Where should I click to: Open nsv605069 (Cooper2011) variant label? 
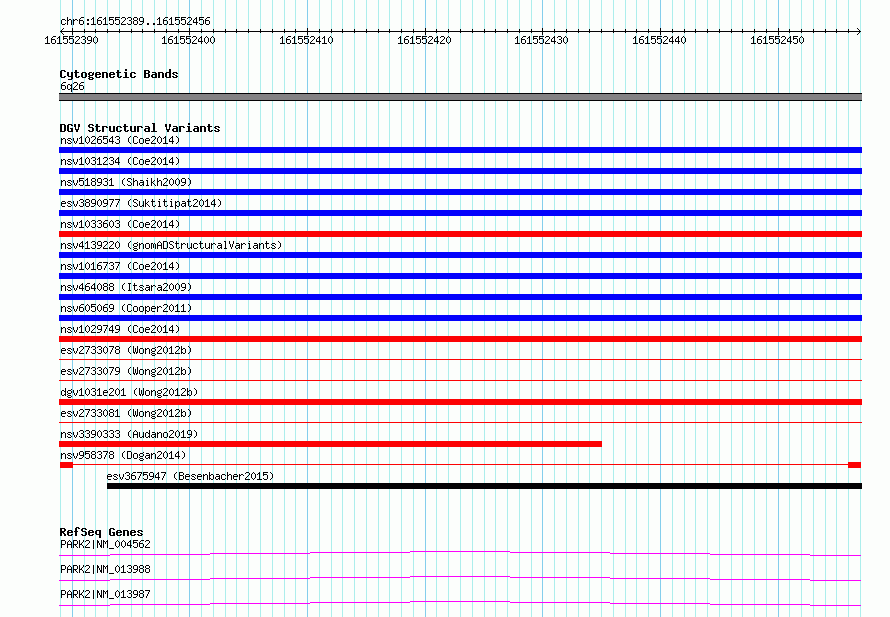click(126, 308)
